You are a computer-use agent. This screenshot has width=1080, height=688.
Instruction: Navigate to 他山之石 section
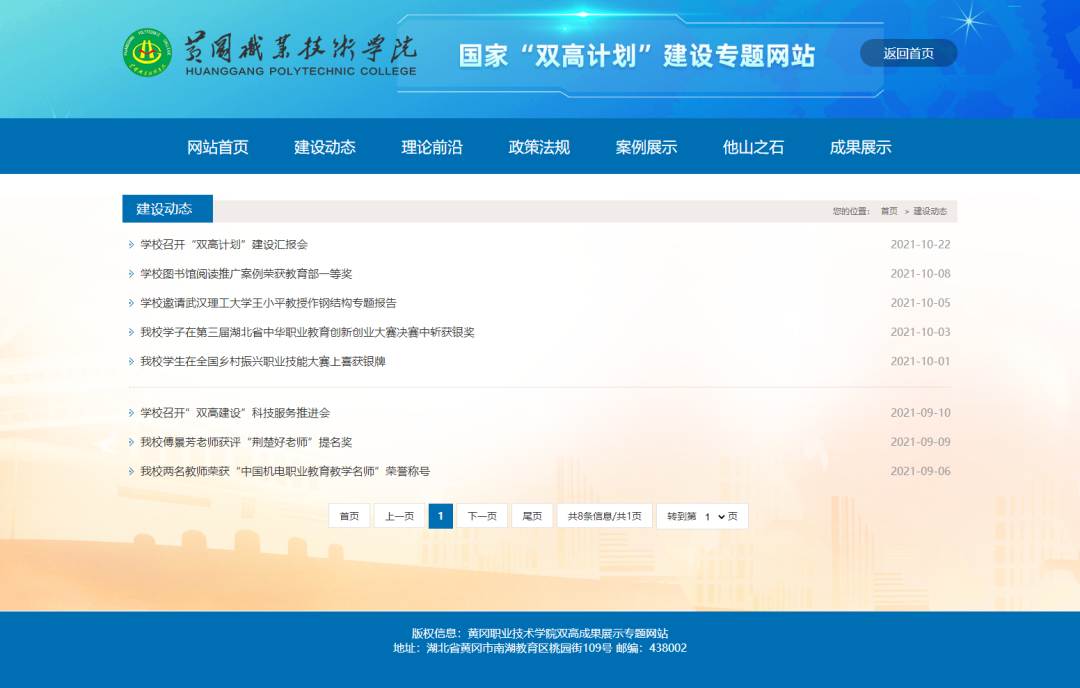753,147
